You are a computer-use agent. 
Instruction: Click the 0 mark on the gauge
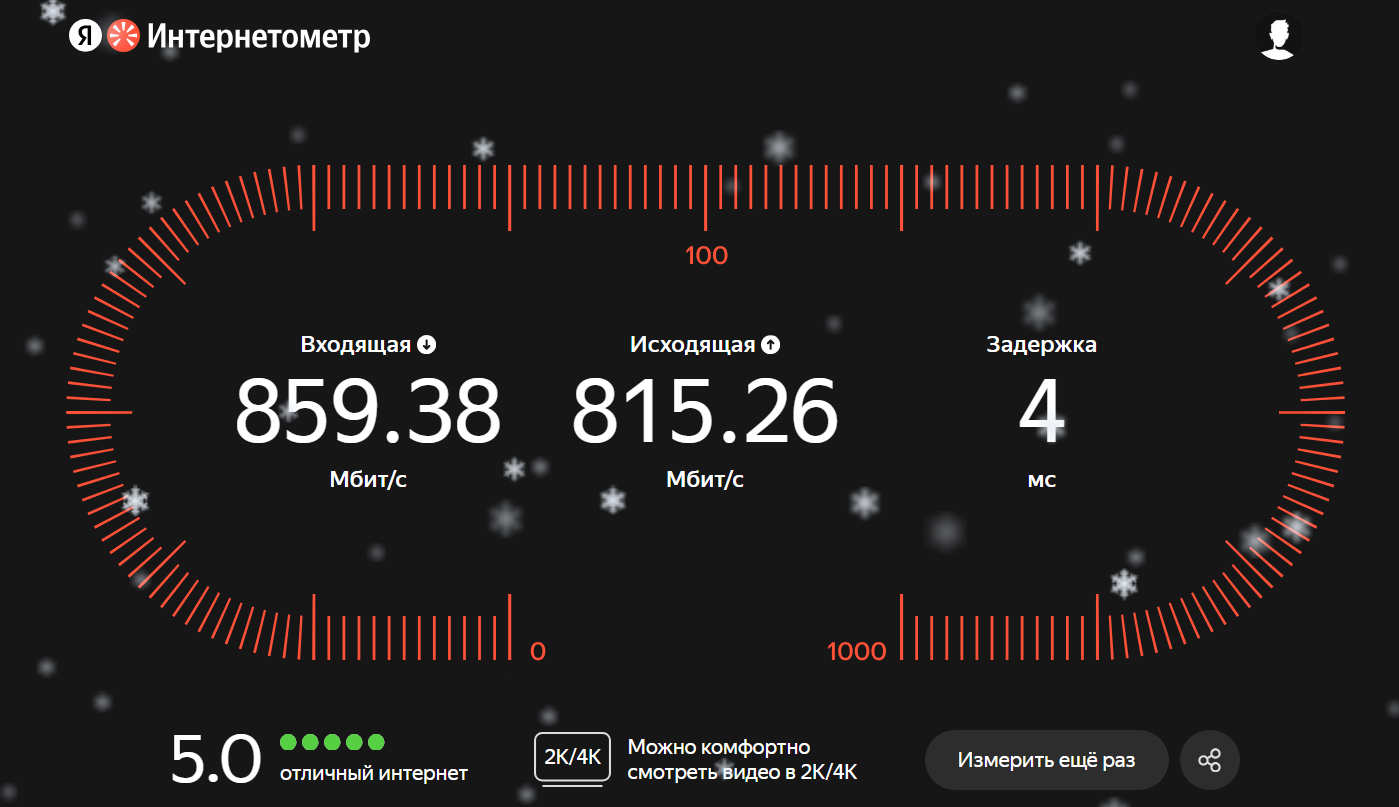[x=538, y=652]
